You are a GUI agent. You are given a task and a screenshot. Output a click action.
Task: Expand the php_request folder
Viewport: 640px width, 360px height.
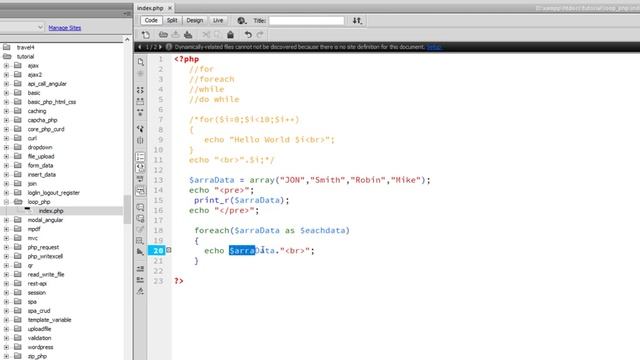click(6, 247)
